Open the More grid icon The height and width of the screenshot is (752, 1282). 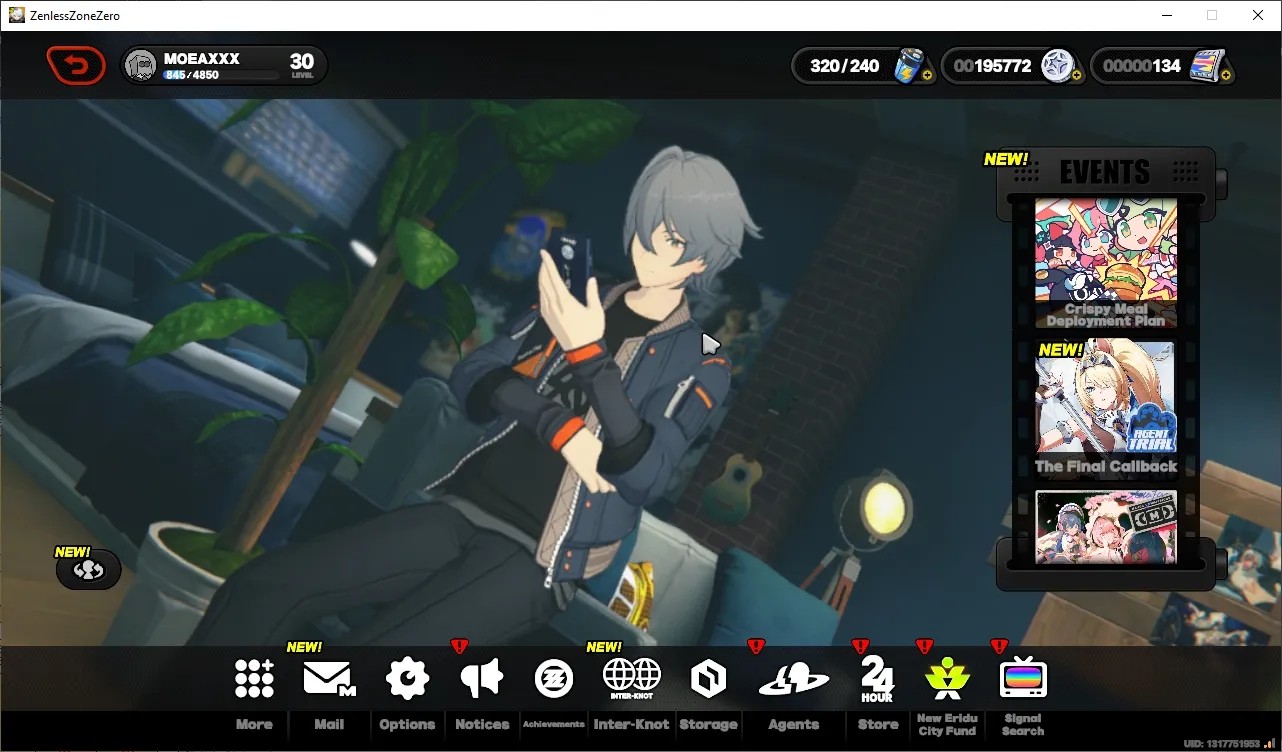pyautogui.click(x=254, y=678)
